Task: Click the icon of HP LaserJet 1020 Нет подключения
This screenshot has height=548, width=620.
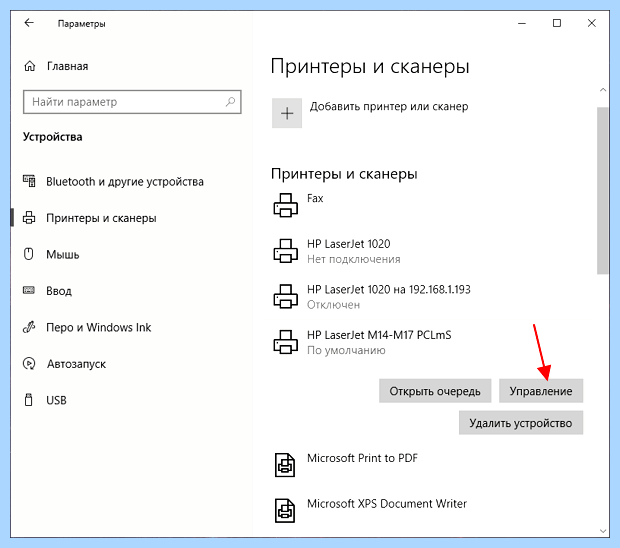Action: pos(285,251)
